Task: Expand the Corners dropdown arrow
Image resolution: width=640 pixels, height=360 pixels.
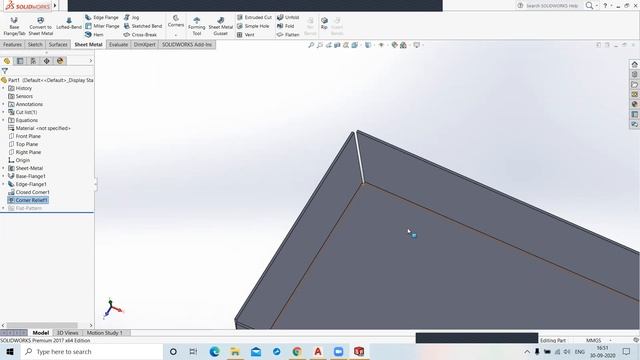Action: [176, 35]
